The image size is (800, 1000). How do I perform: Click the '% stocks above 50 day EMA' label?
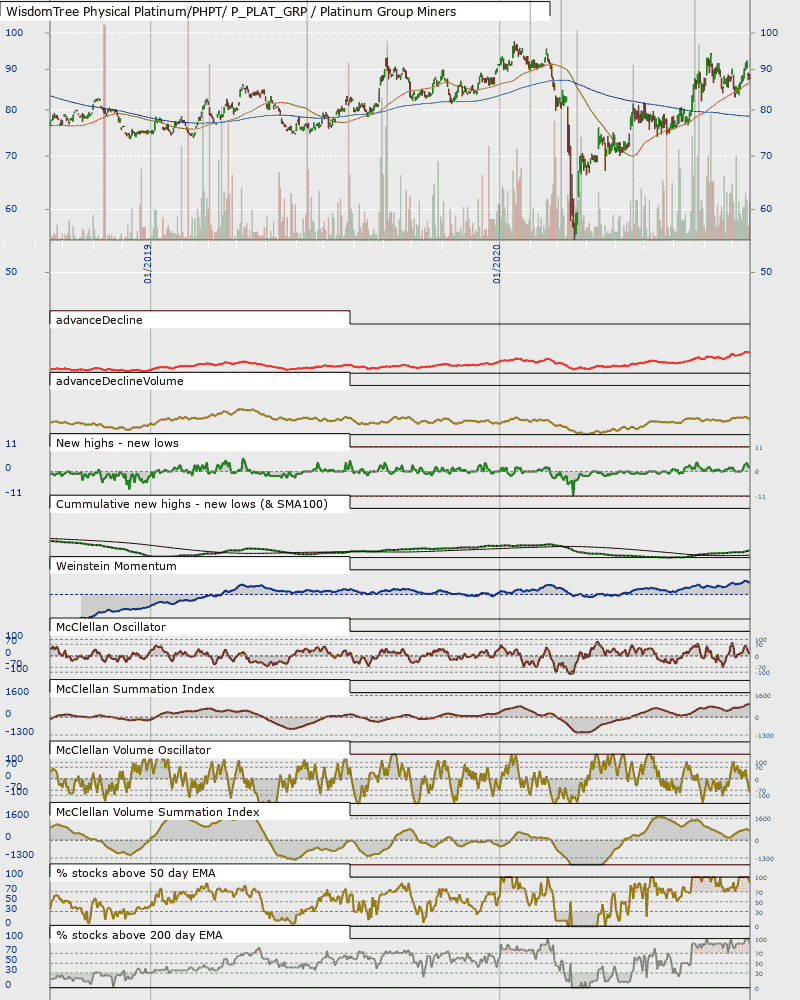(136, 874)
